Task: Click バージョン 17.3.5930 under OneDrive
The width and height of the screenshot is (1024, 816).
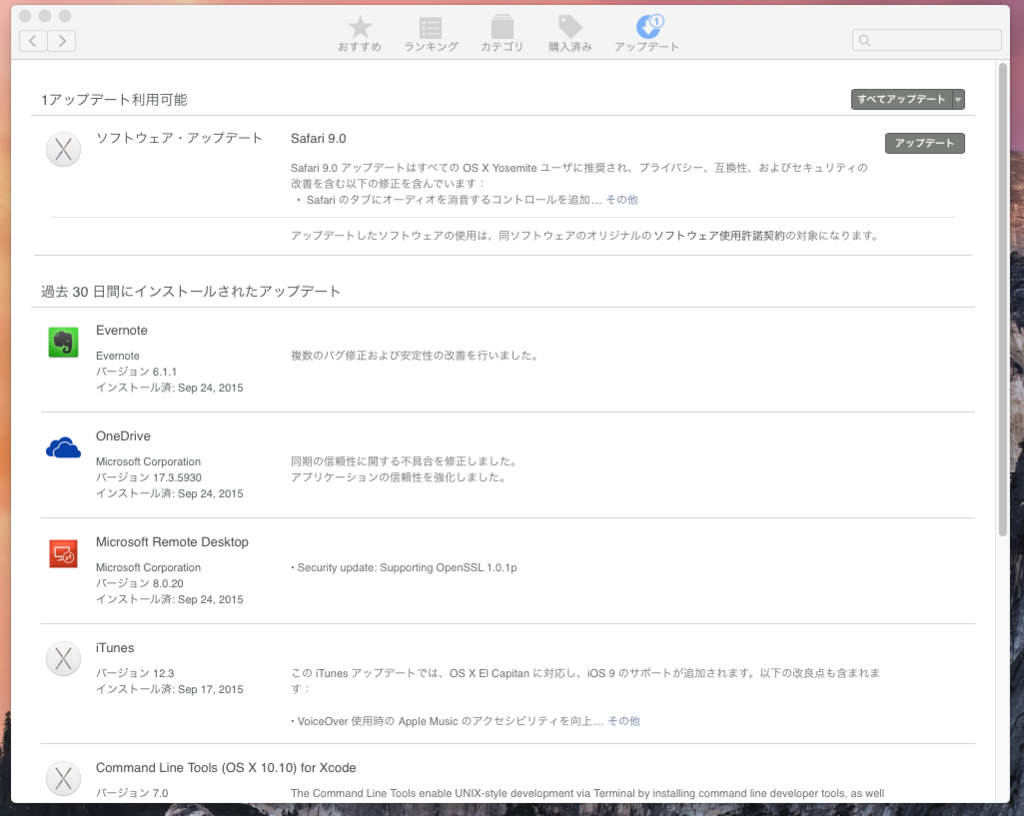Action: pyautogui.click(x=148, y=477)
